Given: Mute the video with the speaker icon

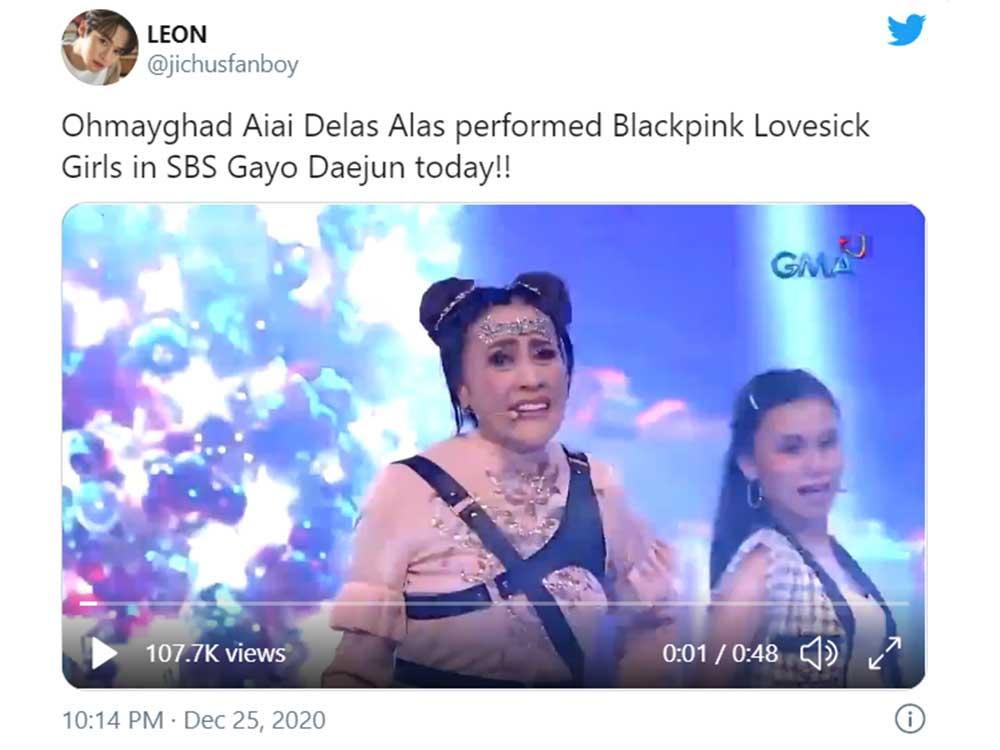Looking at the screenshot, I should coord(819,653).
